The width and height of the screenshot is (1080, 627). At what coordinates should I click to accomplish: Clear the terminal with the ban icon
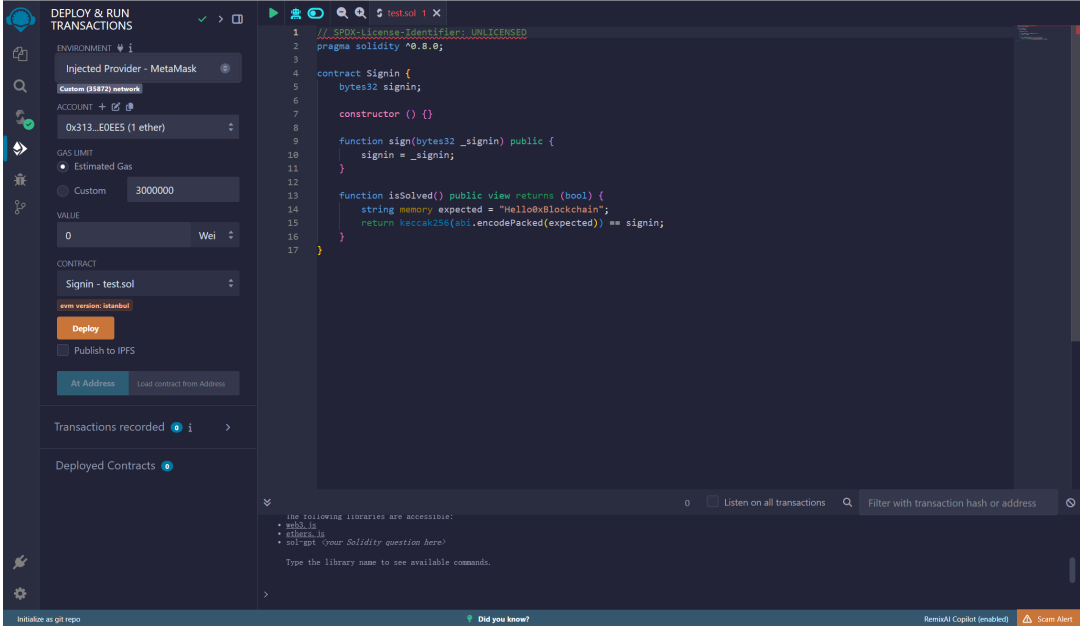point(1070,502)
